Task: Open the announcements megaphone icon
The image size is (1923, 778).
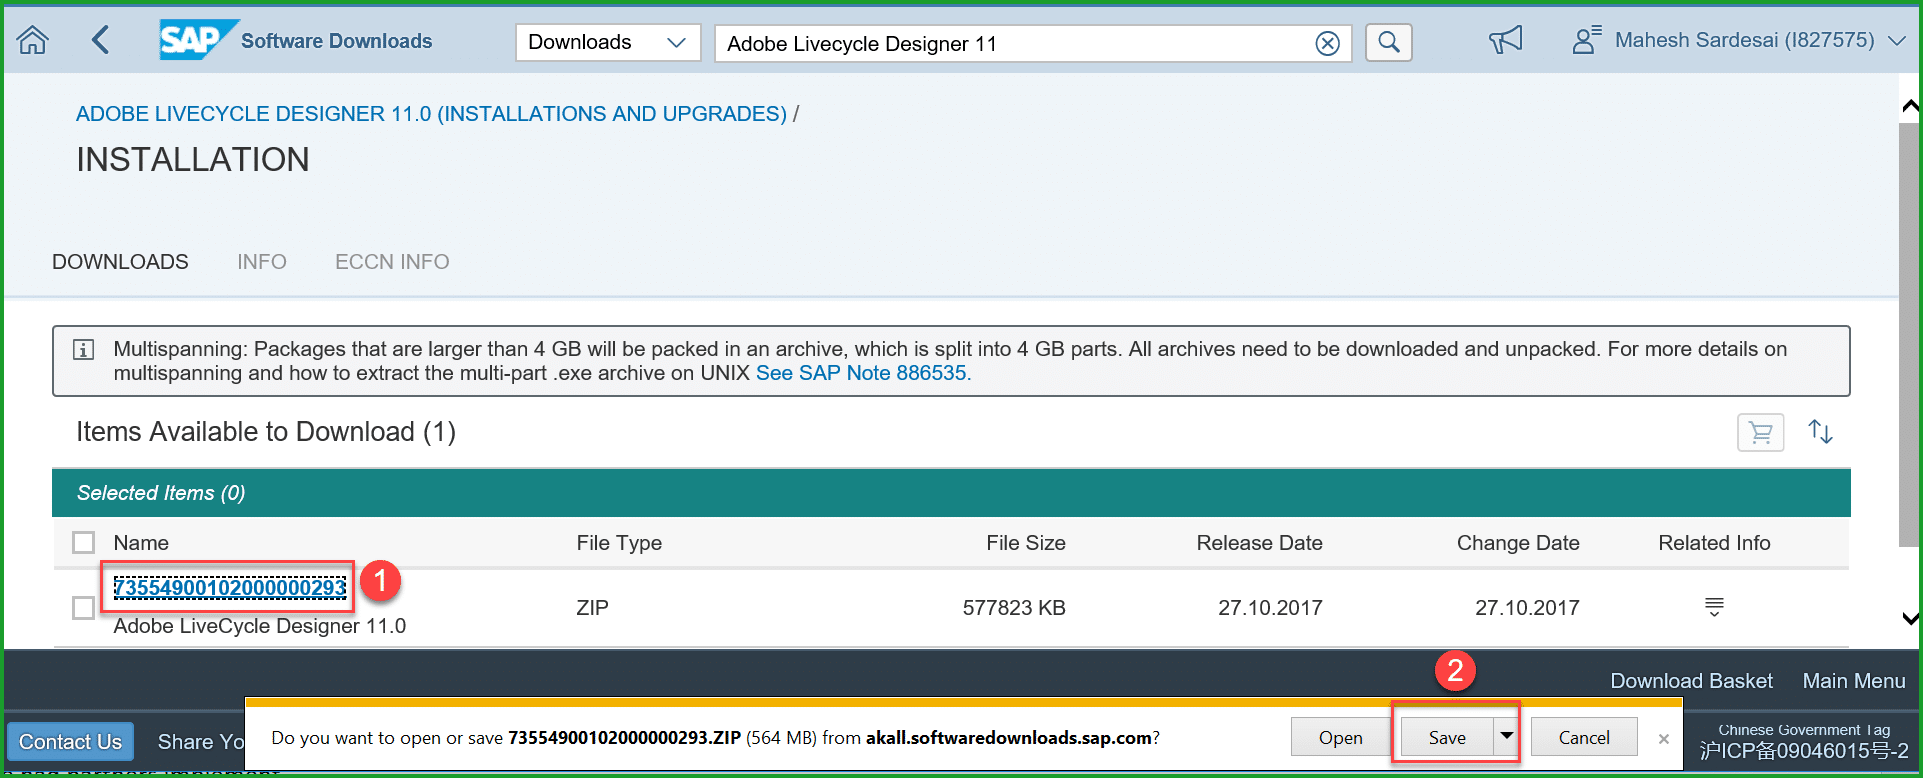Action: coord(1505,40)
